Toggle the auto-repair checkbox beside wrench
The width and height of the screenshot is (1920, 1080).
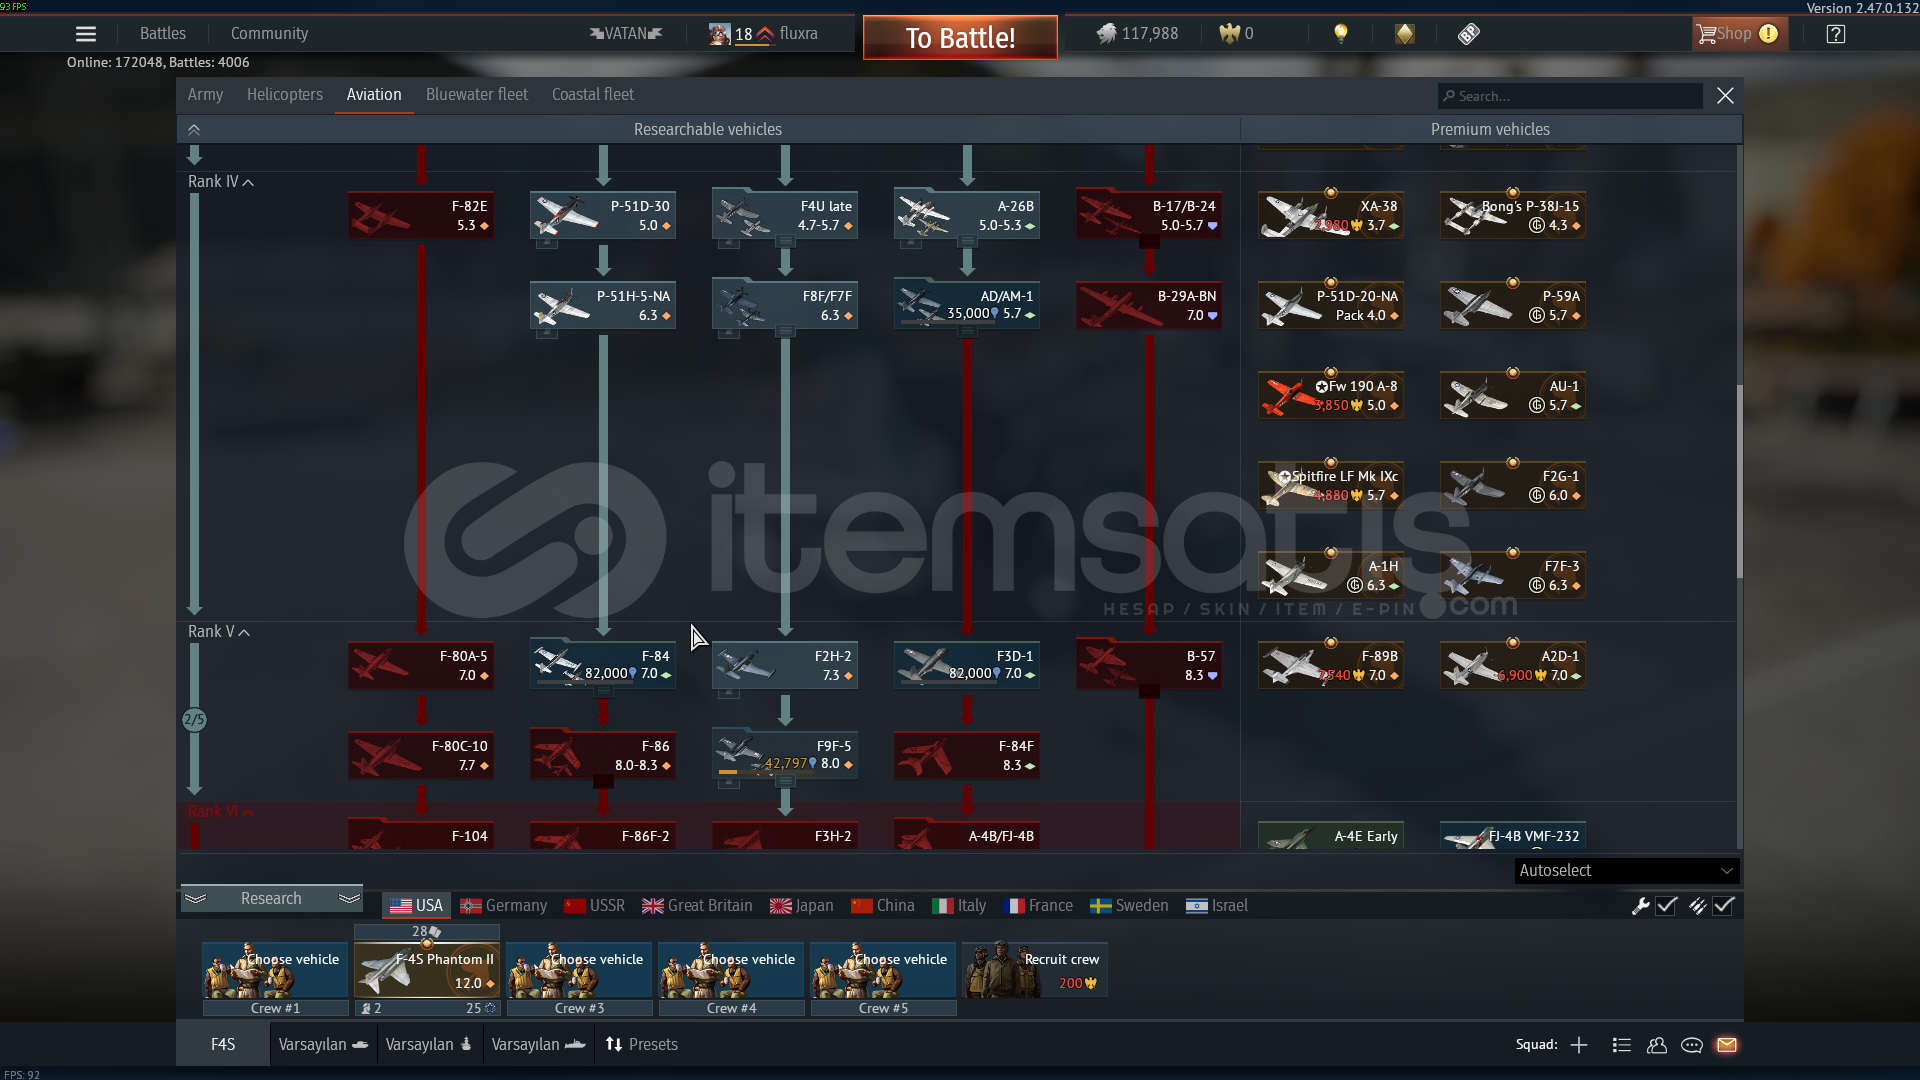click(x=1666, y=906)
